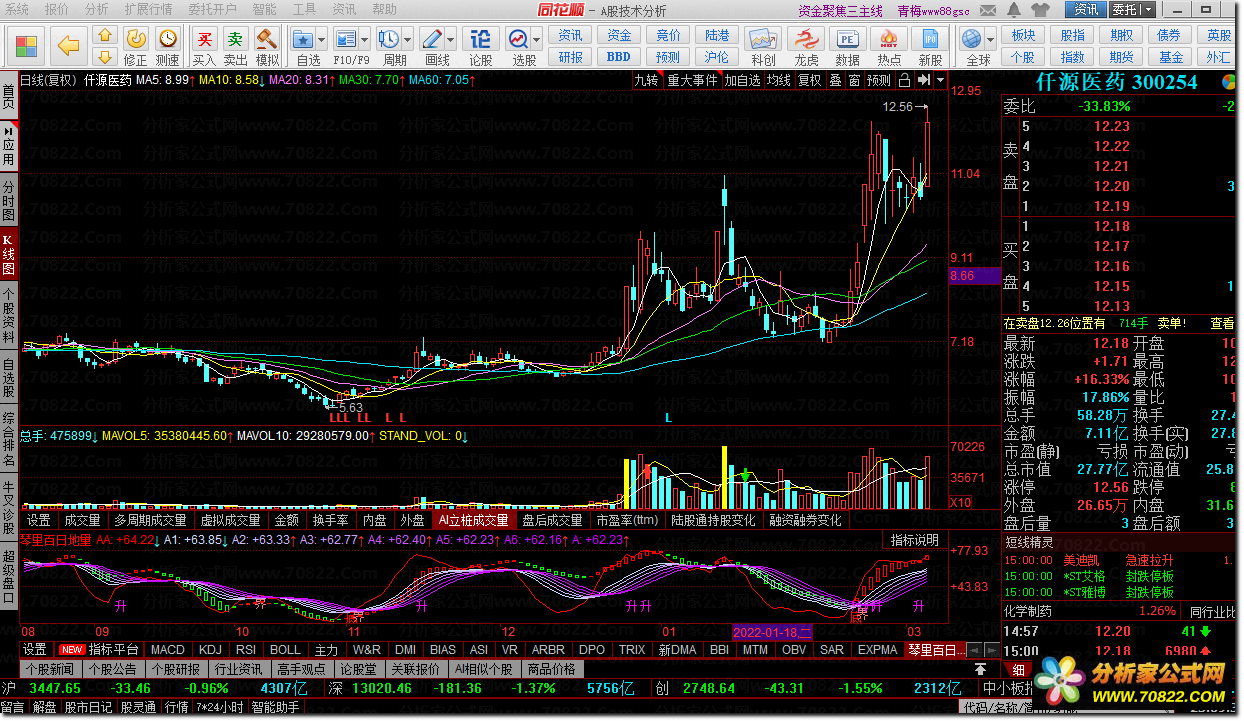Toggle 复权 price adjustment
This screenshot has width=1244, height=721.
coord(809,80)
